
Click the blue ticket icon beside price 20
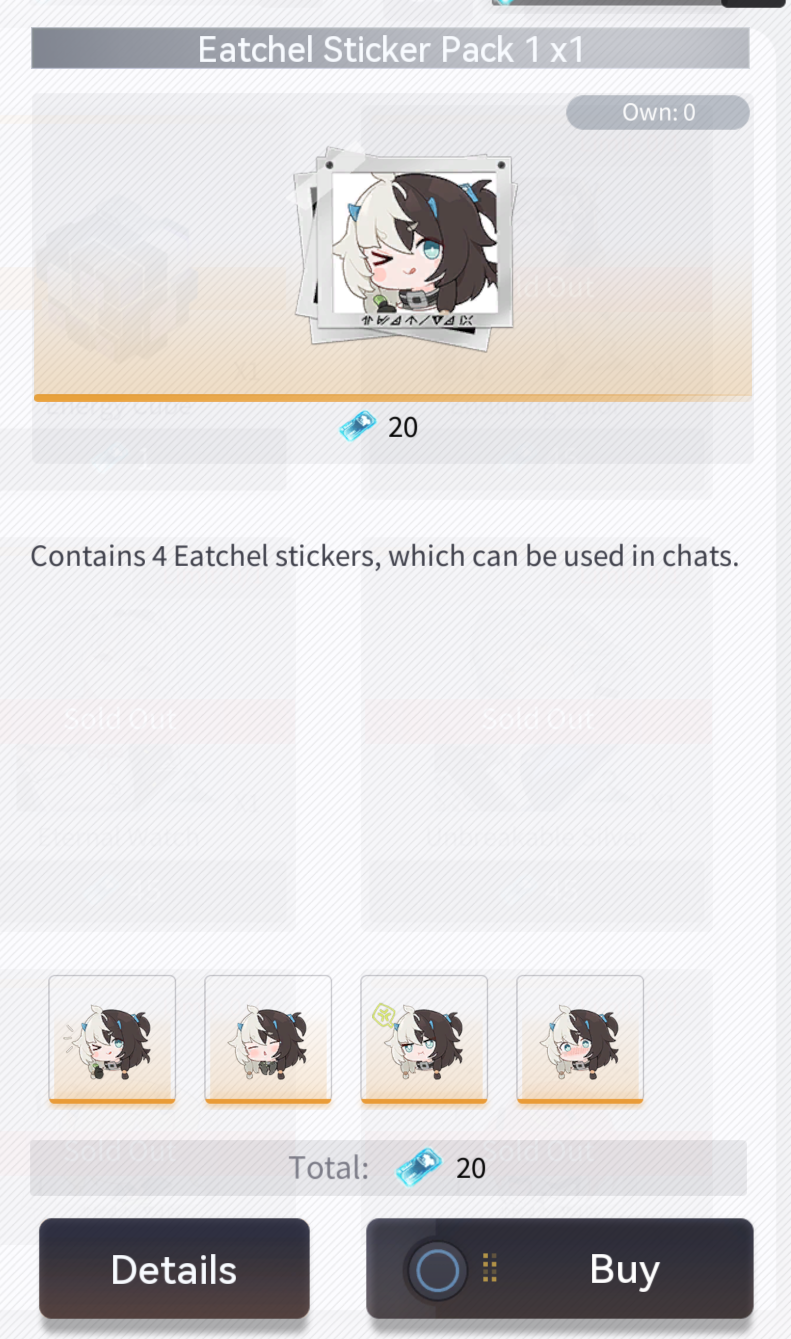[x=358, y=427]
